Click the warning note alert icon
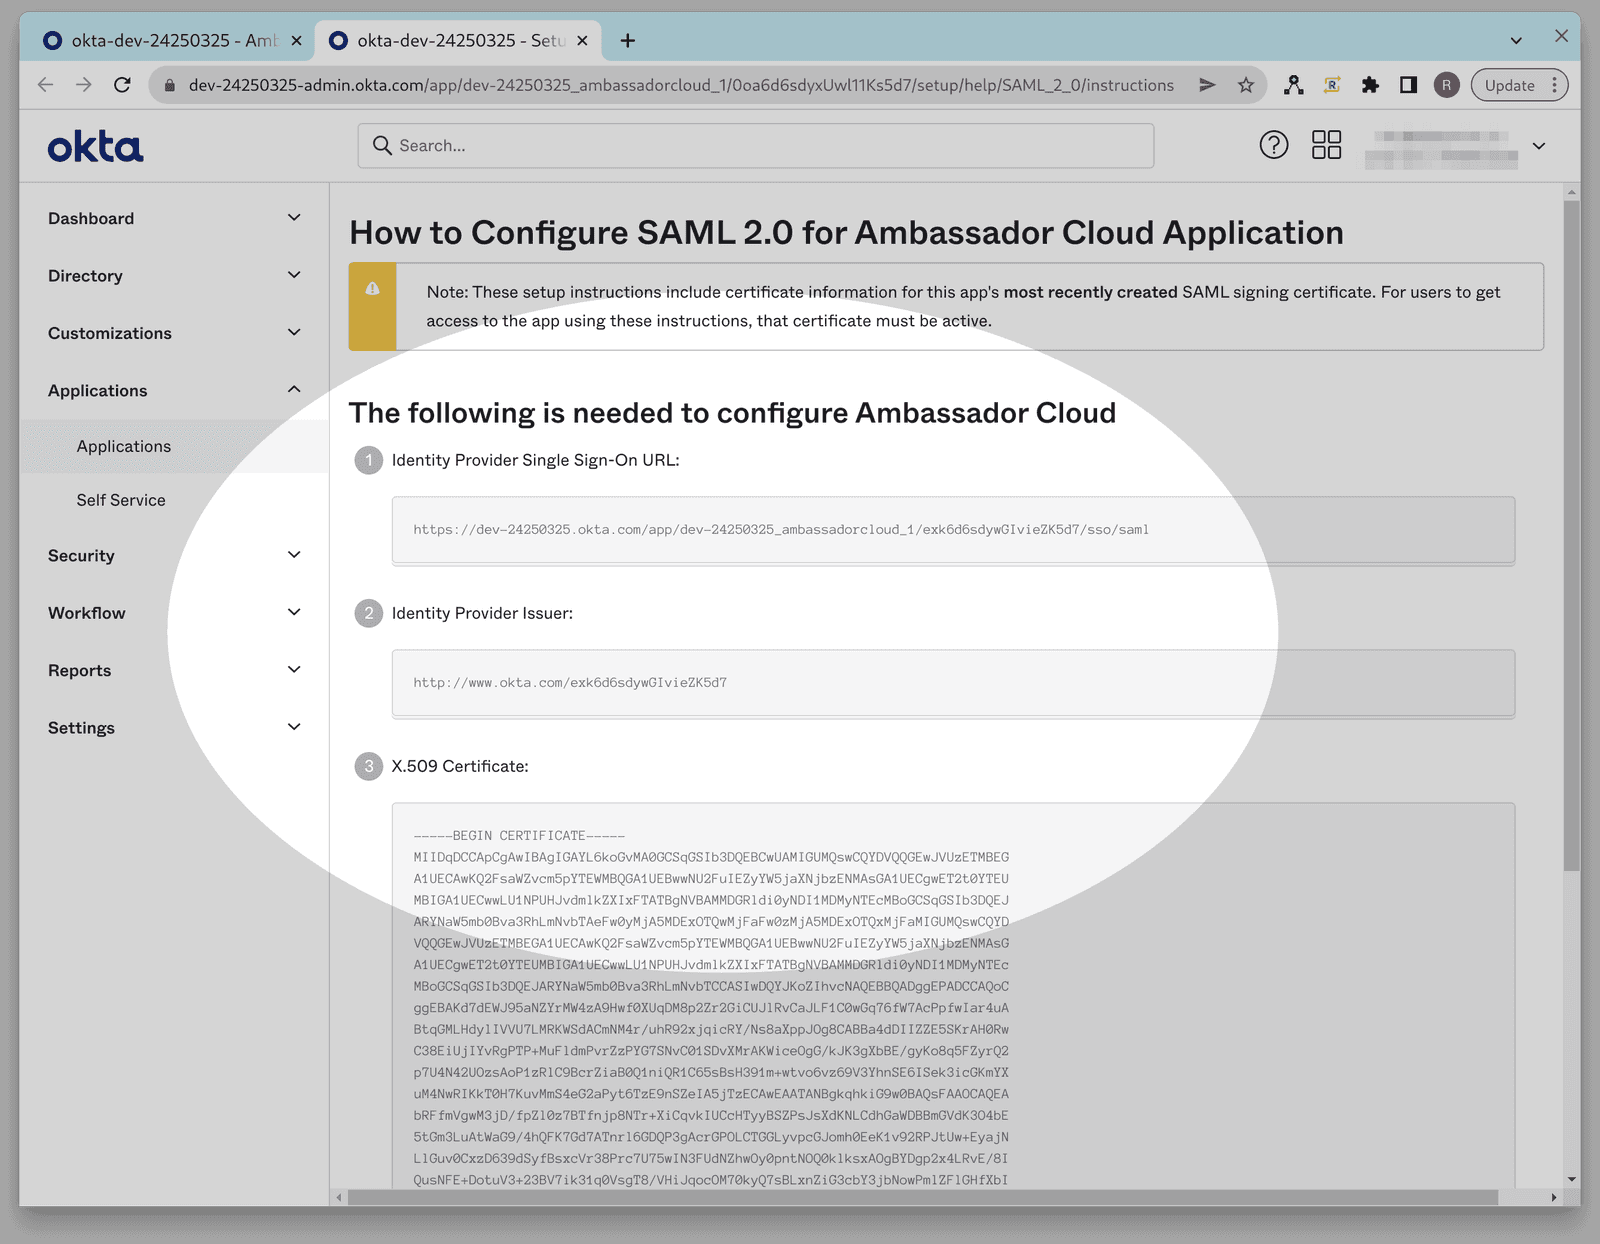The image size is (1600, 1244). coord(372,288)
